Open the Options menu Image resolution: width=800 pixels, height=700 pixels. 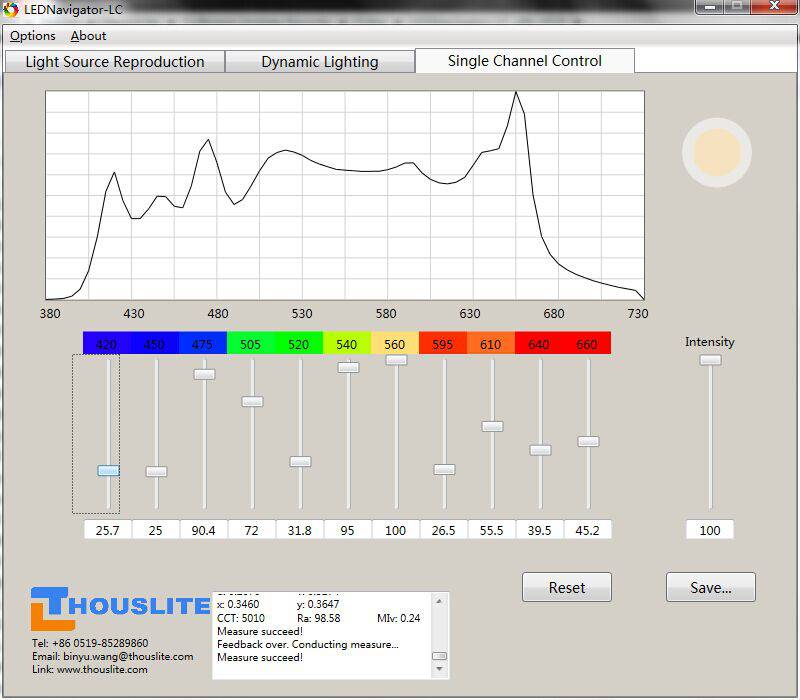(x=33, y=36)
